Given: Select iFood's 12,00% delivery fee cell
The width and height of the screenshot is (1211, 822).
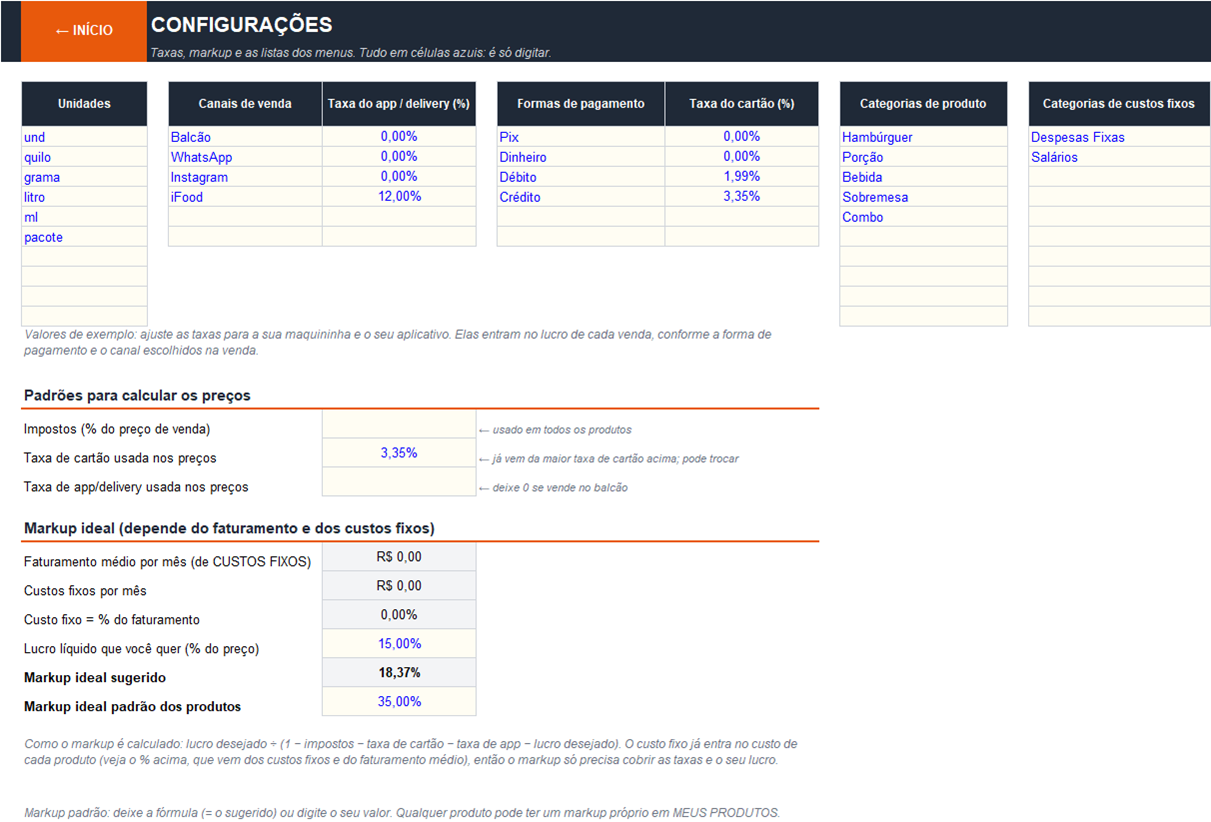Looking at the screenshot, I should tap(399, 197).
